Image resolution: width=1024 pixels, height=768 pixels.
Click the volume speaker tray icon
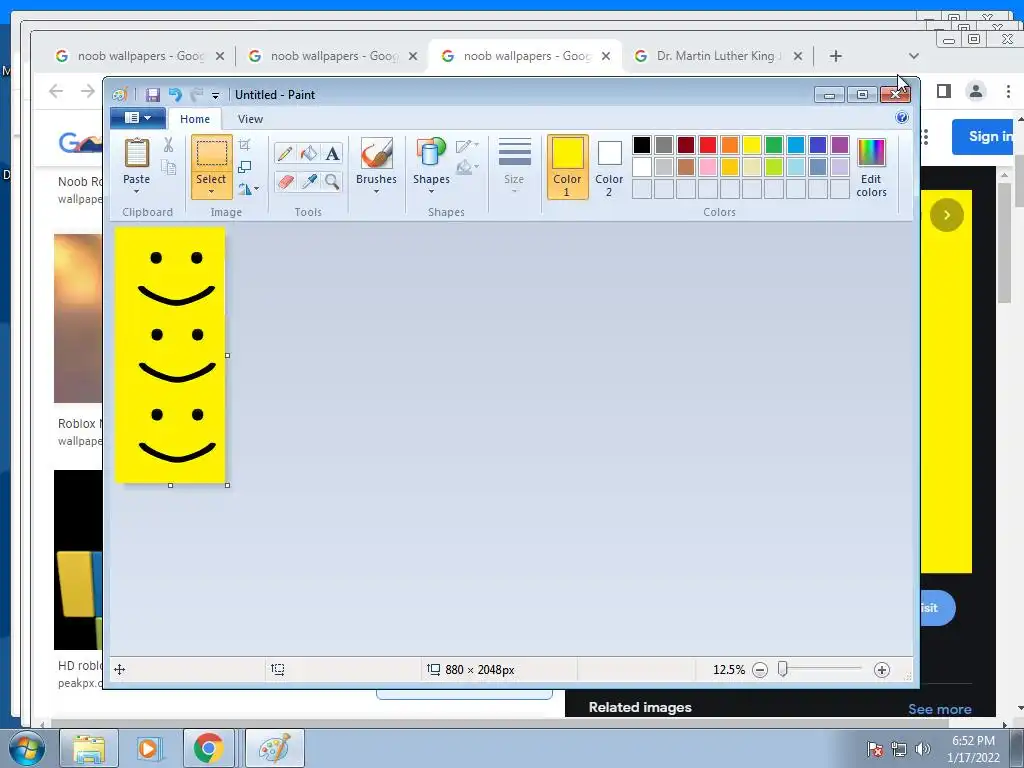point(923,749)
